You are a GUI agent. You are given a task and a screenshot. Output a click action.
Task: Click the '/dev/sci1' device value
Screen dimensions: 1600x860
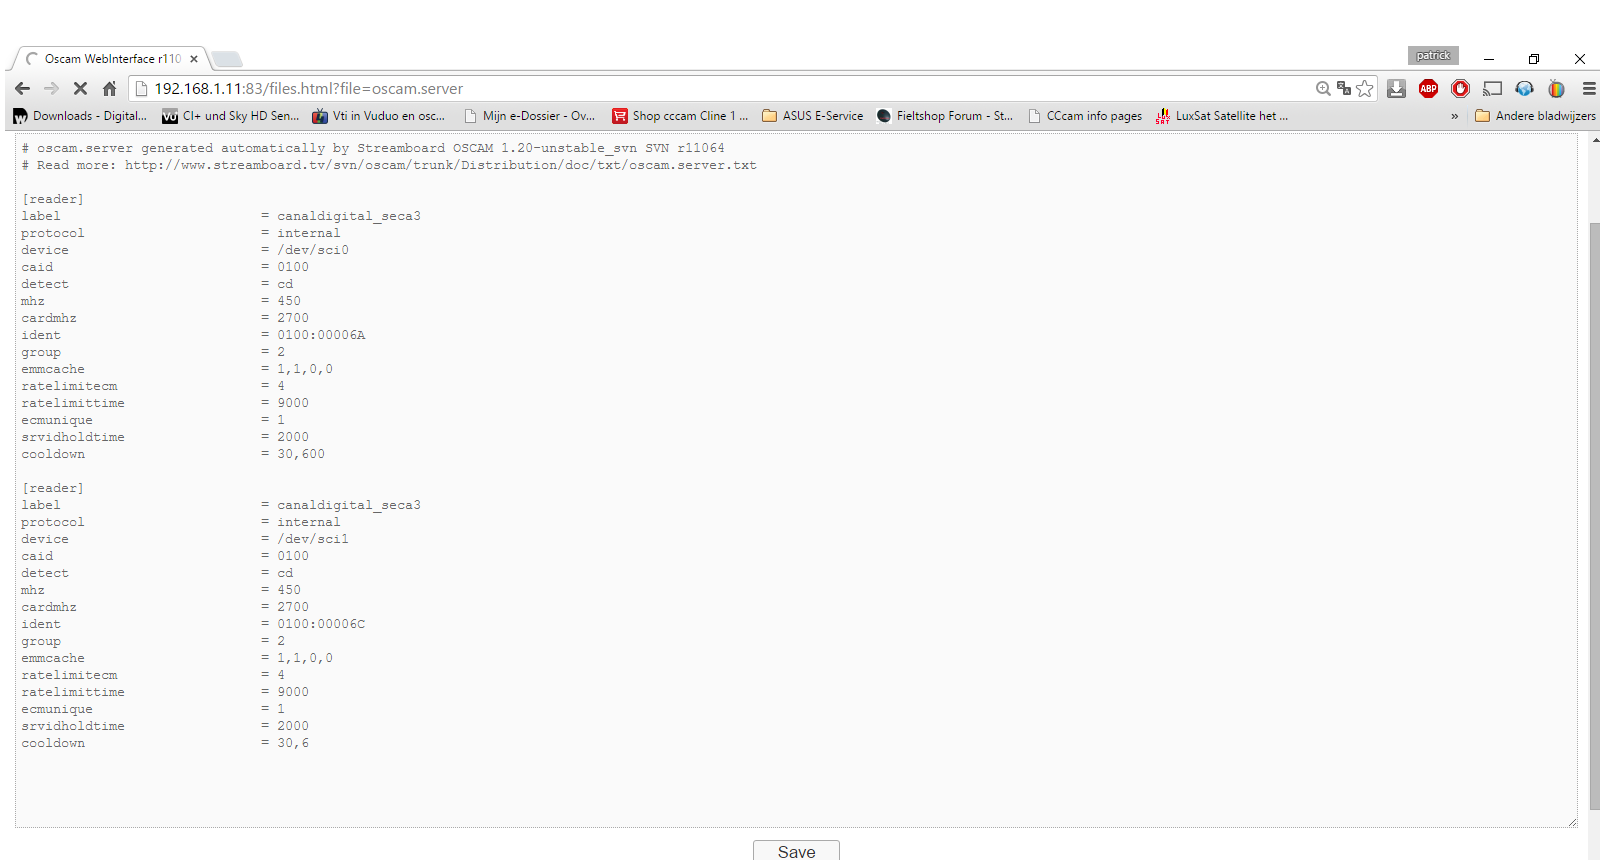point(313,539)
